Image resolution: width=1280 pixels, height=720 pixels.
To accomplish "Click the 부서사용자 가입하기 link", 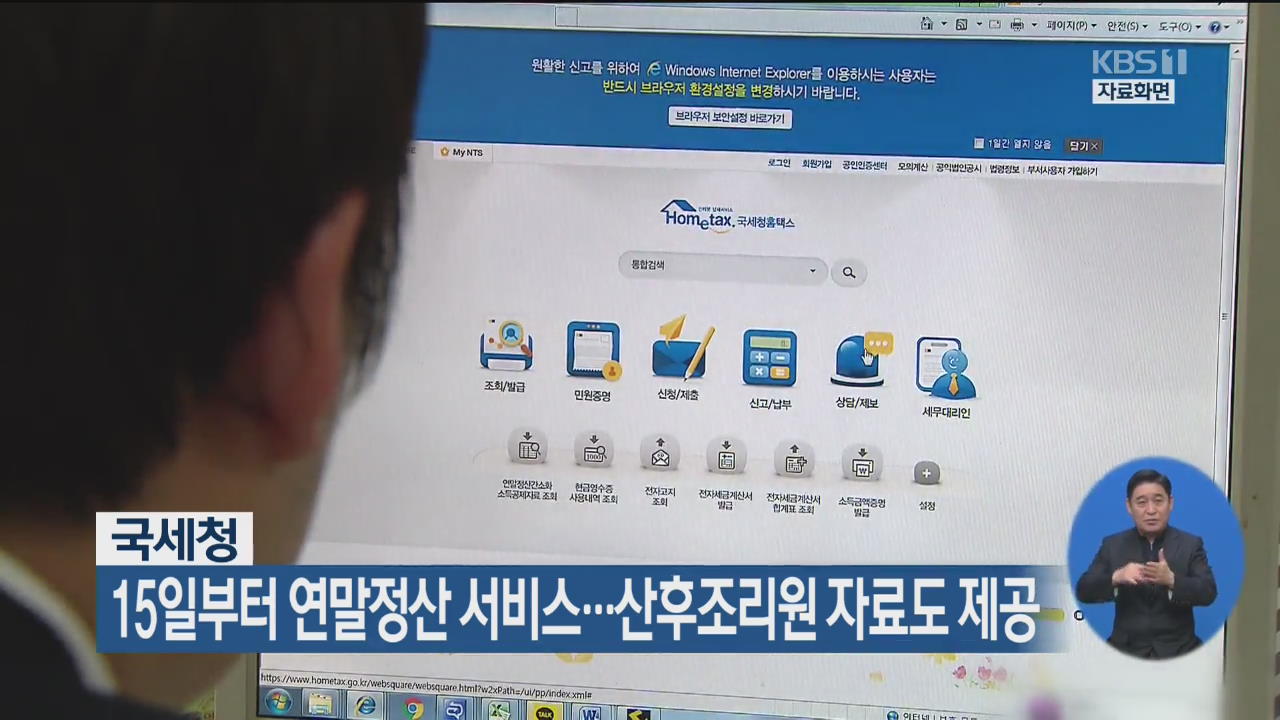I will [x=1062, y=171].
